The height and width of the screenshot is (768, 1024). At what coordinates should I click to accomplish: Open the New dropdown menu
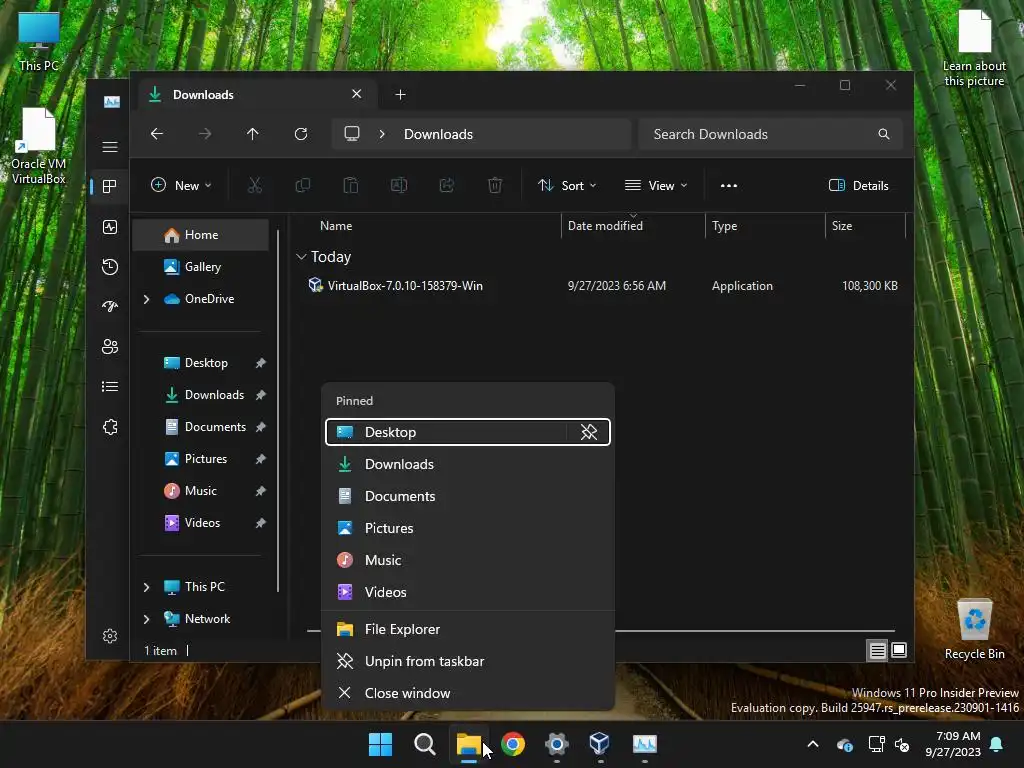click(181, 185)
